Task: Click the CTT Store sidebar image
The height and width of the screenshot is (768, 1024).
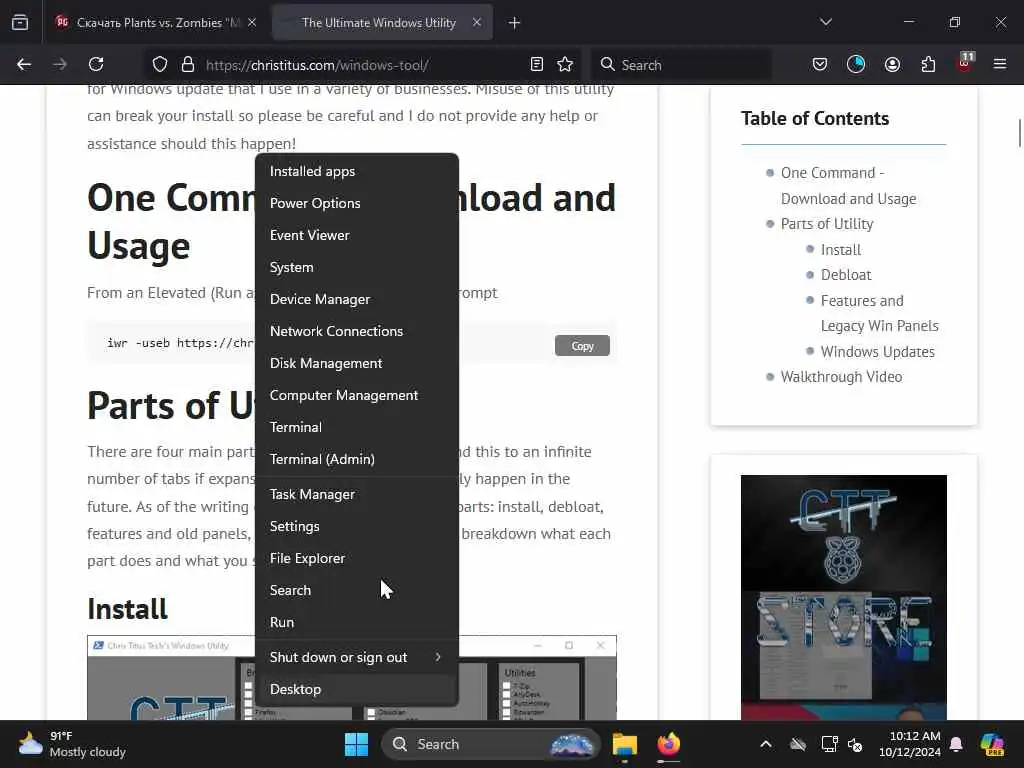Action: click(x=844, y=598)
